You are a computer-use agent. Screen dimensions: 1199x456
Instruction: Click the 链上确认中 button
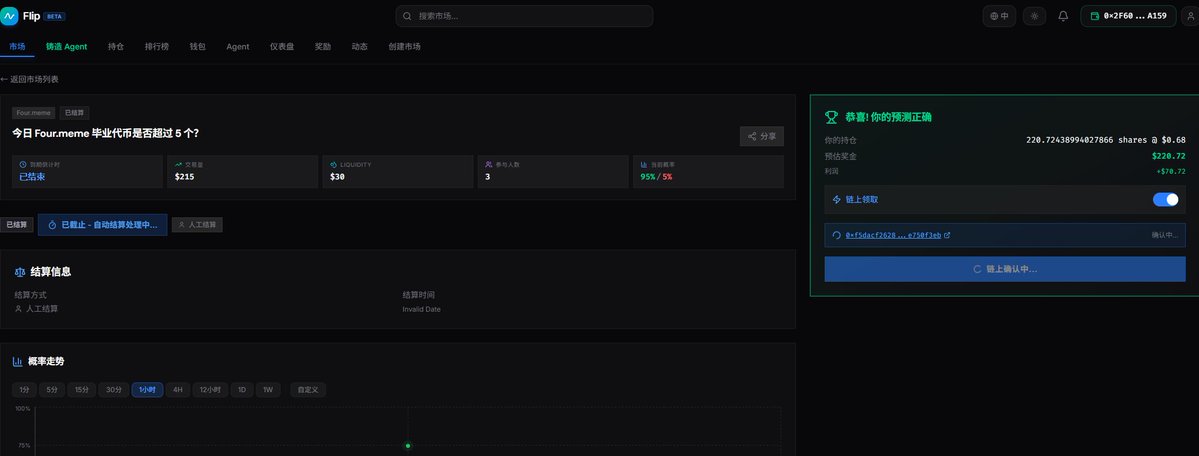[x=1005, y=269]
